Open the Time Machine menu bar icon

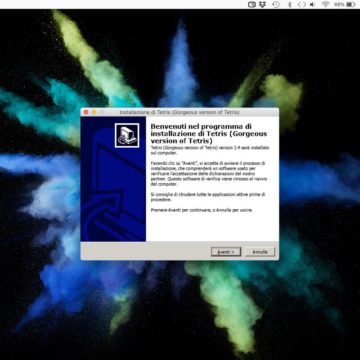(x=276, y=4)
